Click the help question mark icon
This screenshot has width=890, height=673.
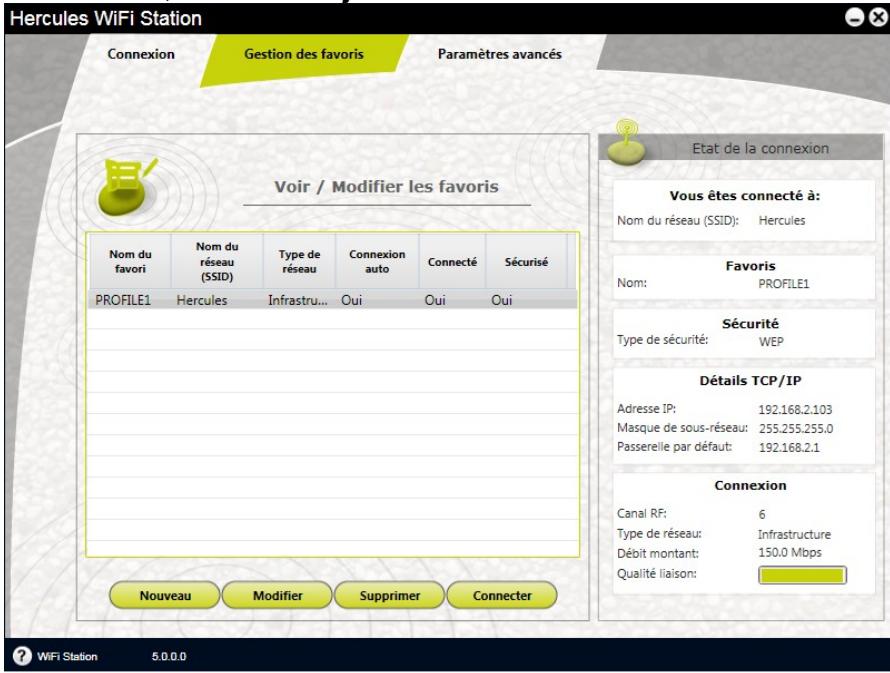tap(22, 656)
